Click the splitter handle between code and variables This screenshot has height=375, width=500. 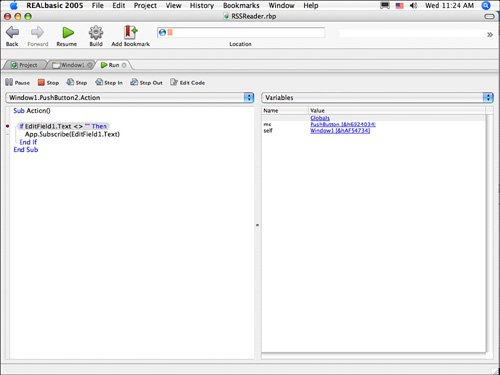click(257, 225)
